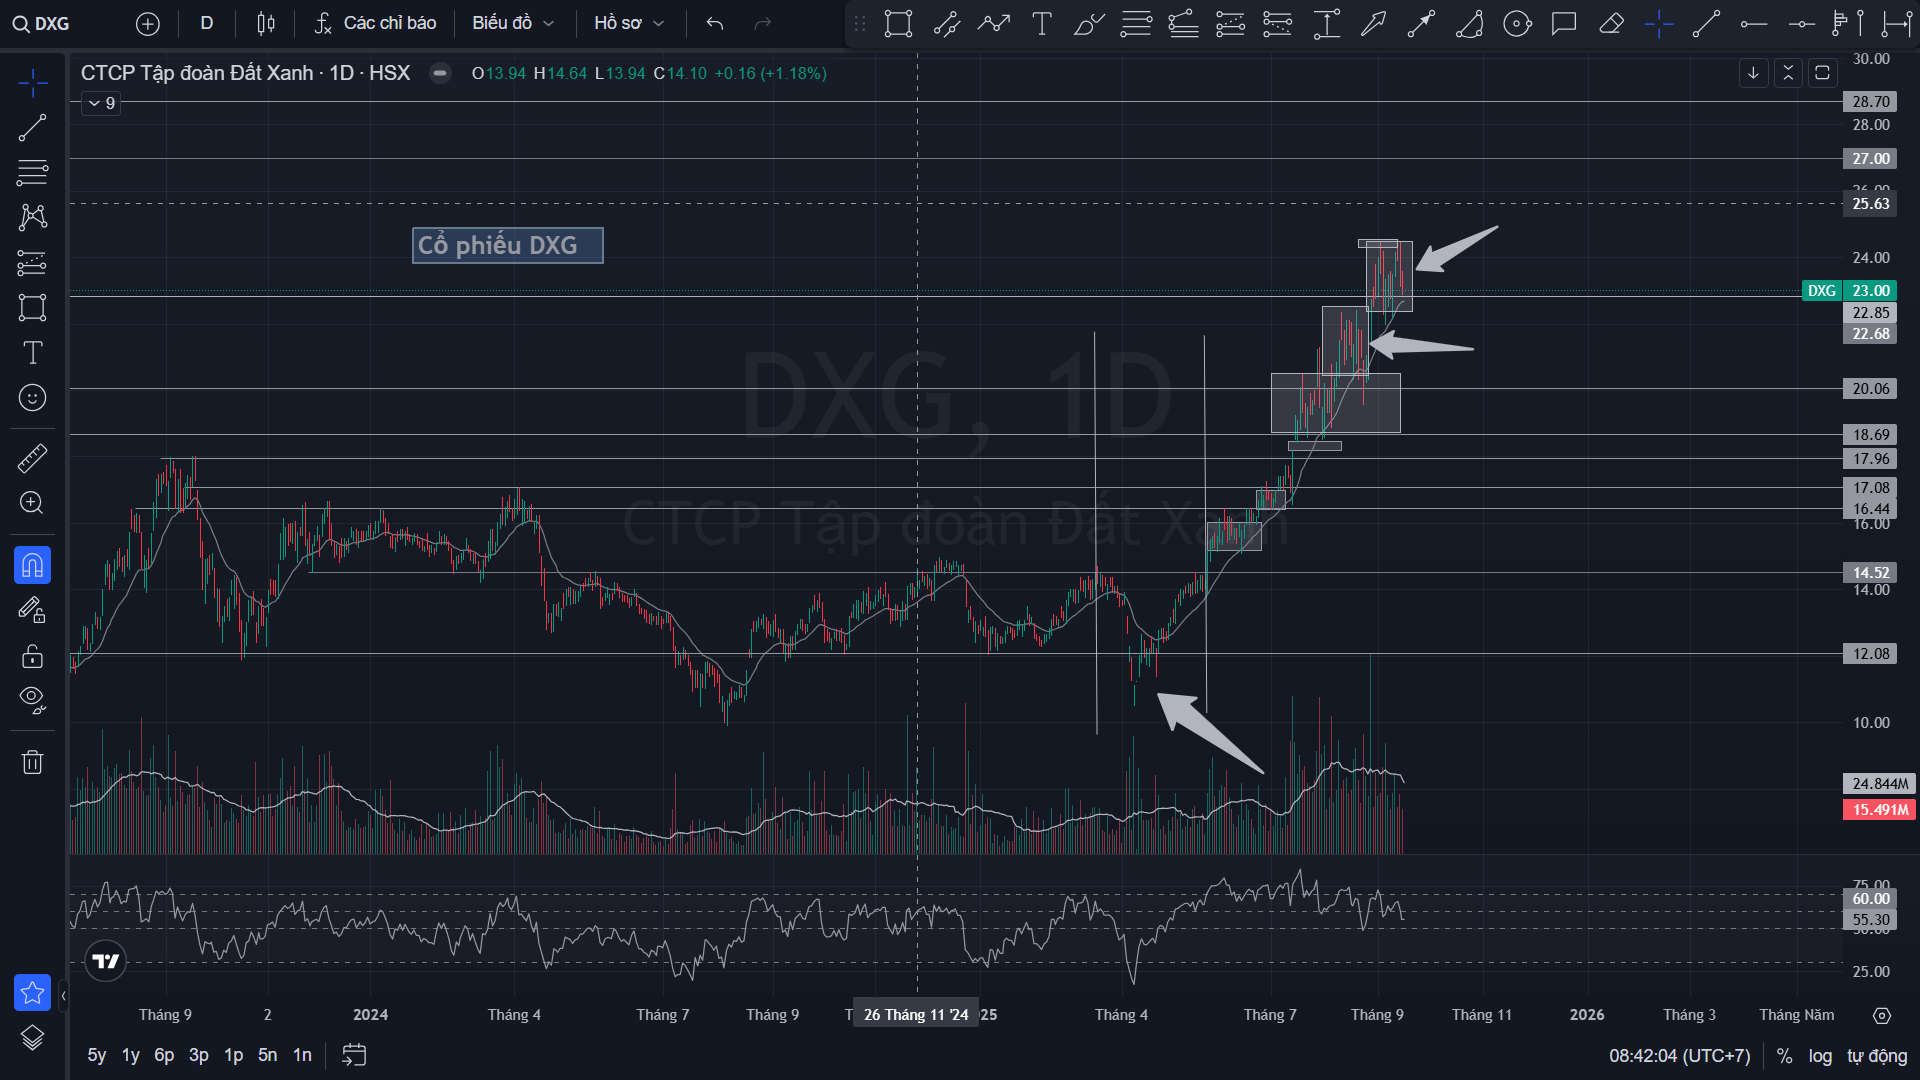Expand the Biểu đồ dropdown
The height and width of the screenshot is (1080, 1920).
click(x=512, y=23)
